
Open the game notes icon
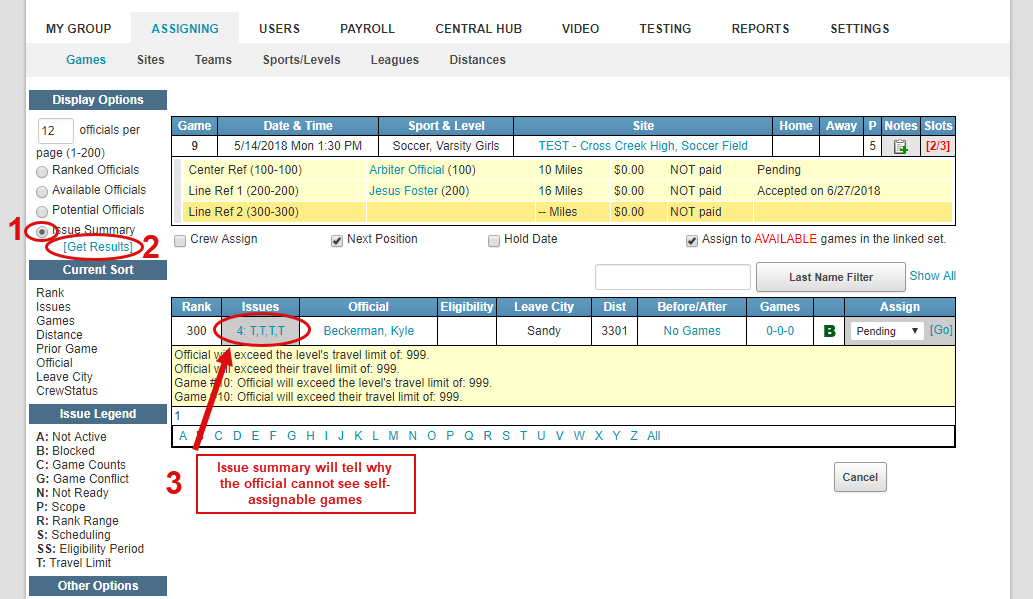point(900,146)
